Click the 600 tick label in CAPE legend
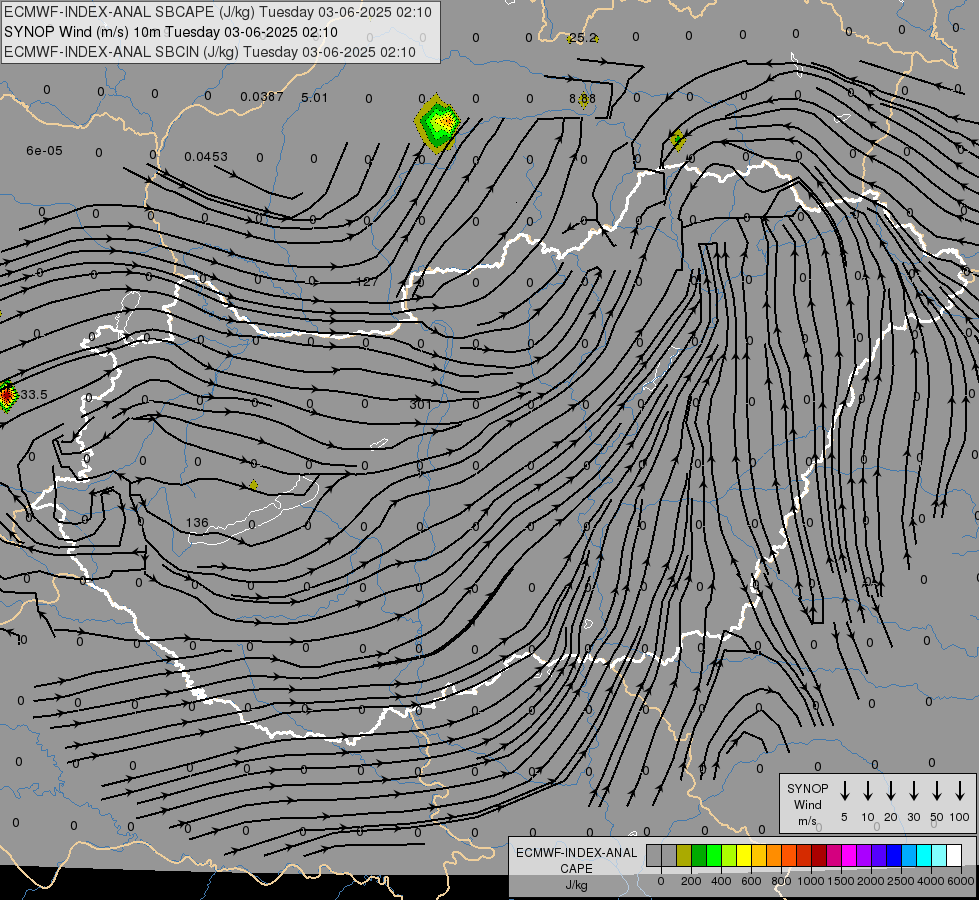The height and width of the screenshot is (900, 979). coord(751,881)
